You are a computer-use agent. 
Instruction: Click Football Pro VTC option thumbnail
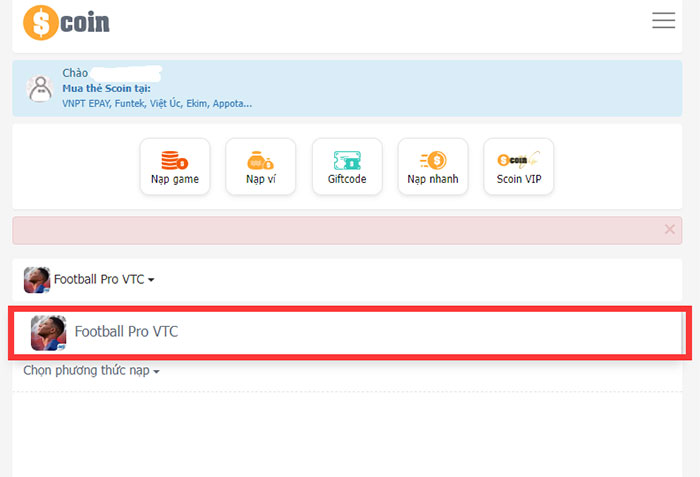[x=48, y=333]
